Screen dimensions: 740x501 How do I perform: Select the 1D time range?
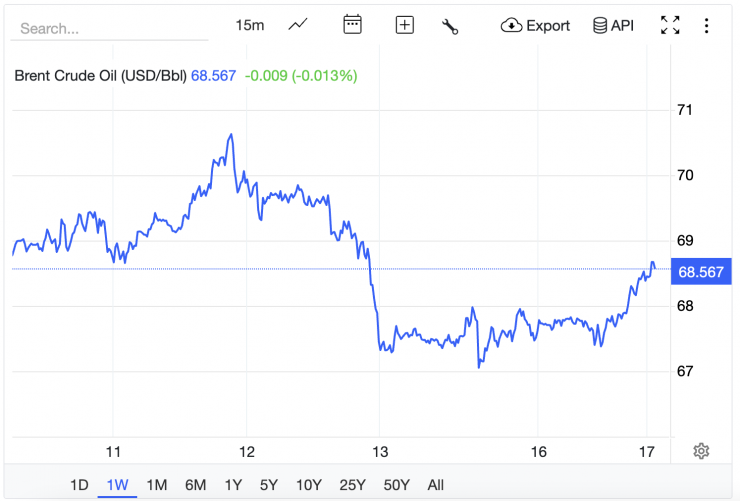tap(79, 485)
